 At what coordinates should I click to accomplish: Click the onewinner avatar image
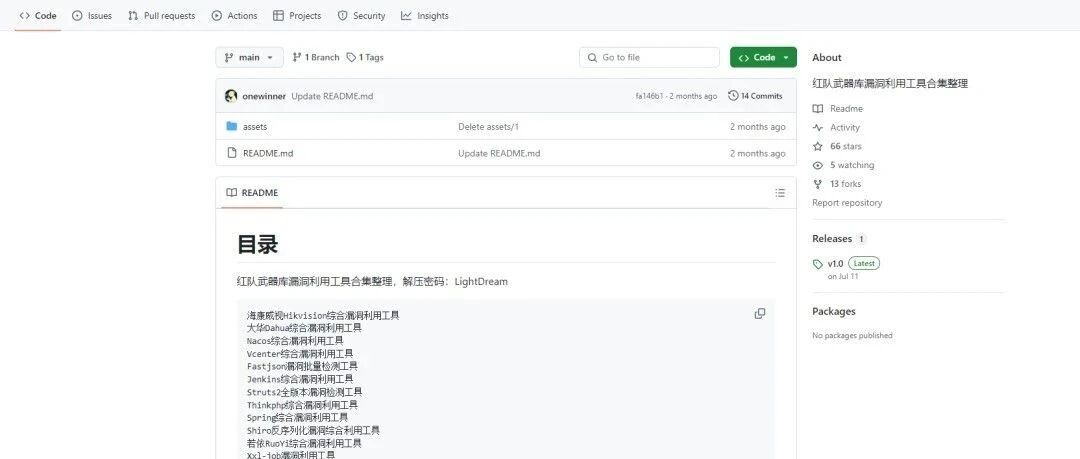(231, 96)
